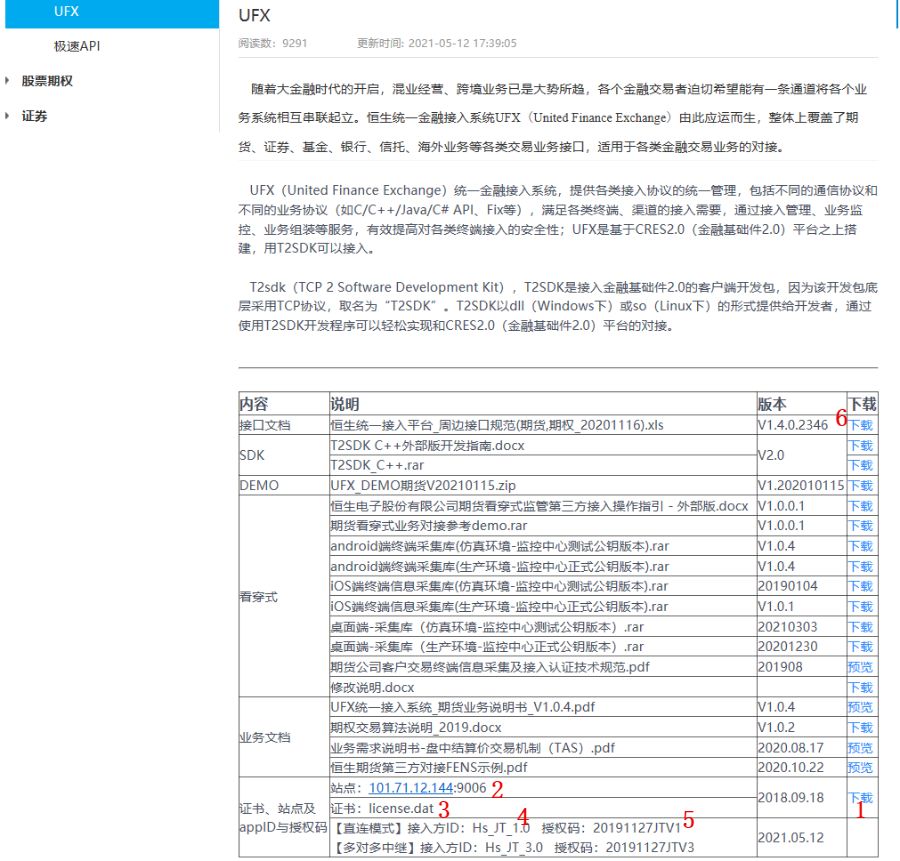Expand the 证券 section in the sidebar
Screen dimensions: 900x861
tap(35, 116)
